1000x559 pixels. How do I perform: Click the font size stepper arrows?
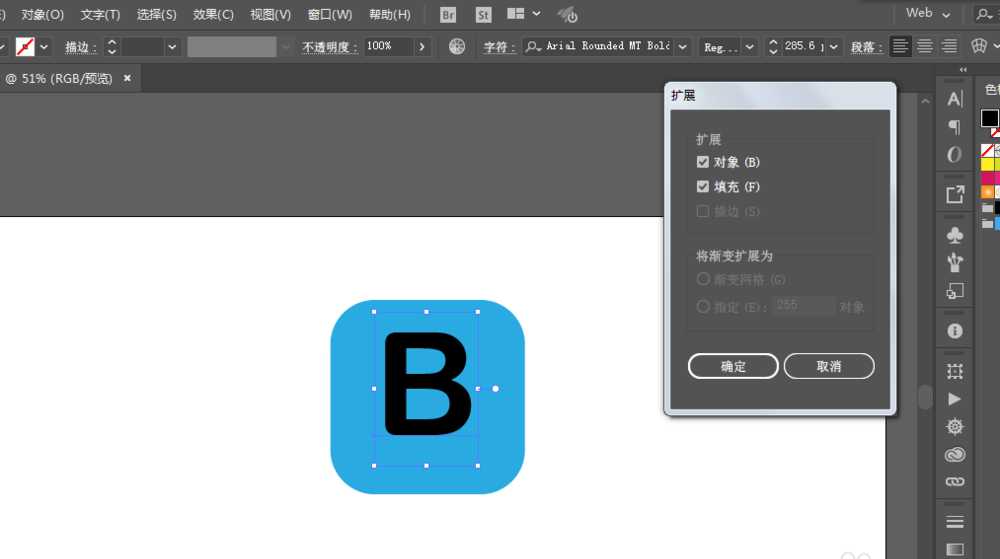pyautogui.click(x=773, y=46)
